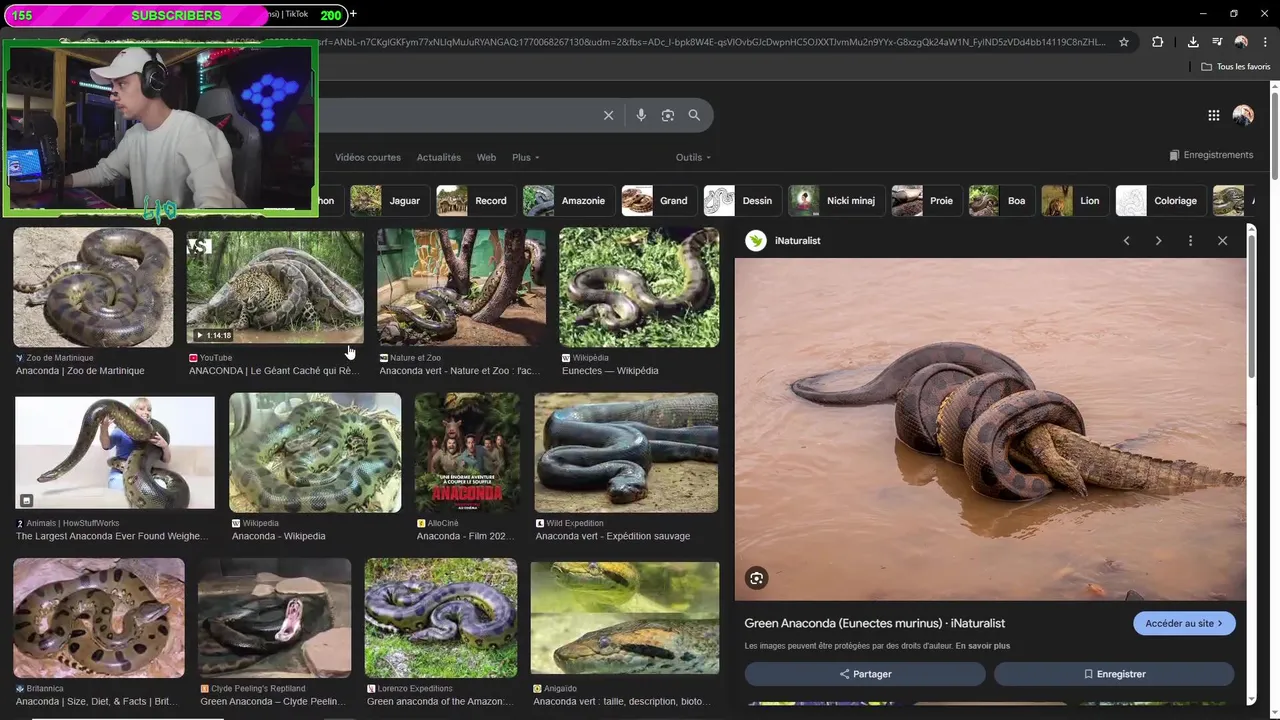Filter images by the Proie chip
Screen dimensions: 1280x720
tap(927, 201)
